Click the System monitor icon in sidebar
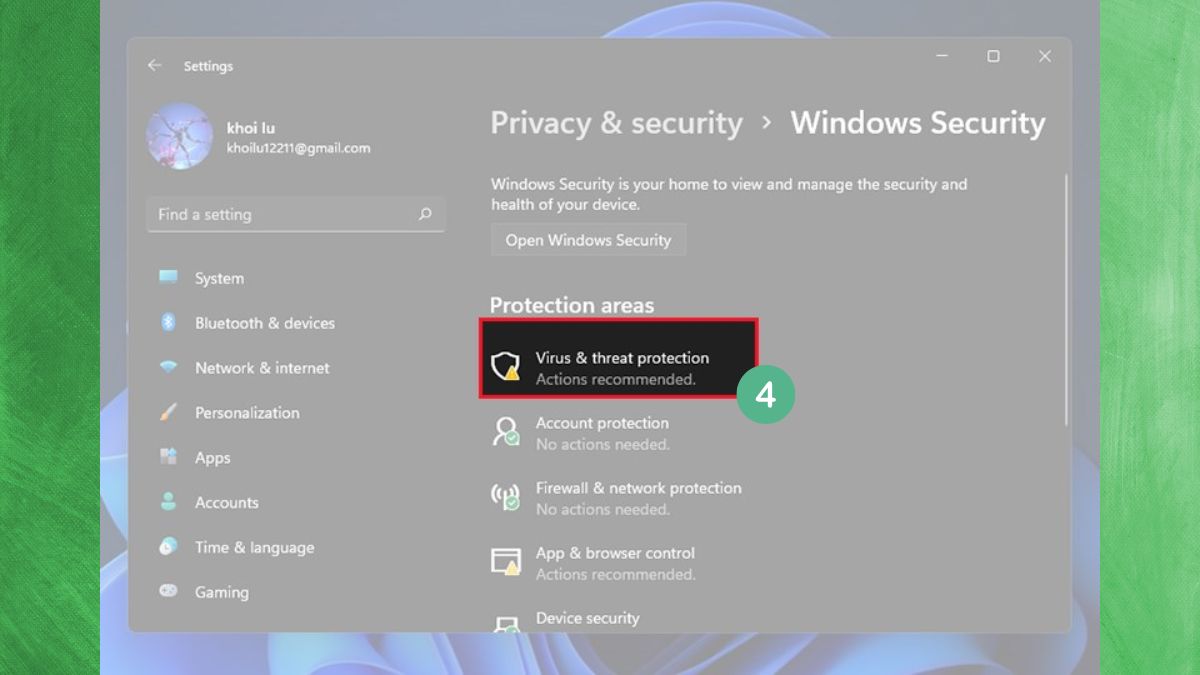1200x675 pixels. coord(168,277)
